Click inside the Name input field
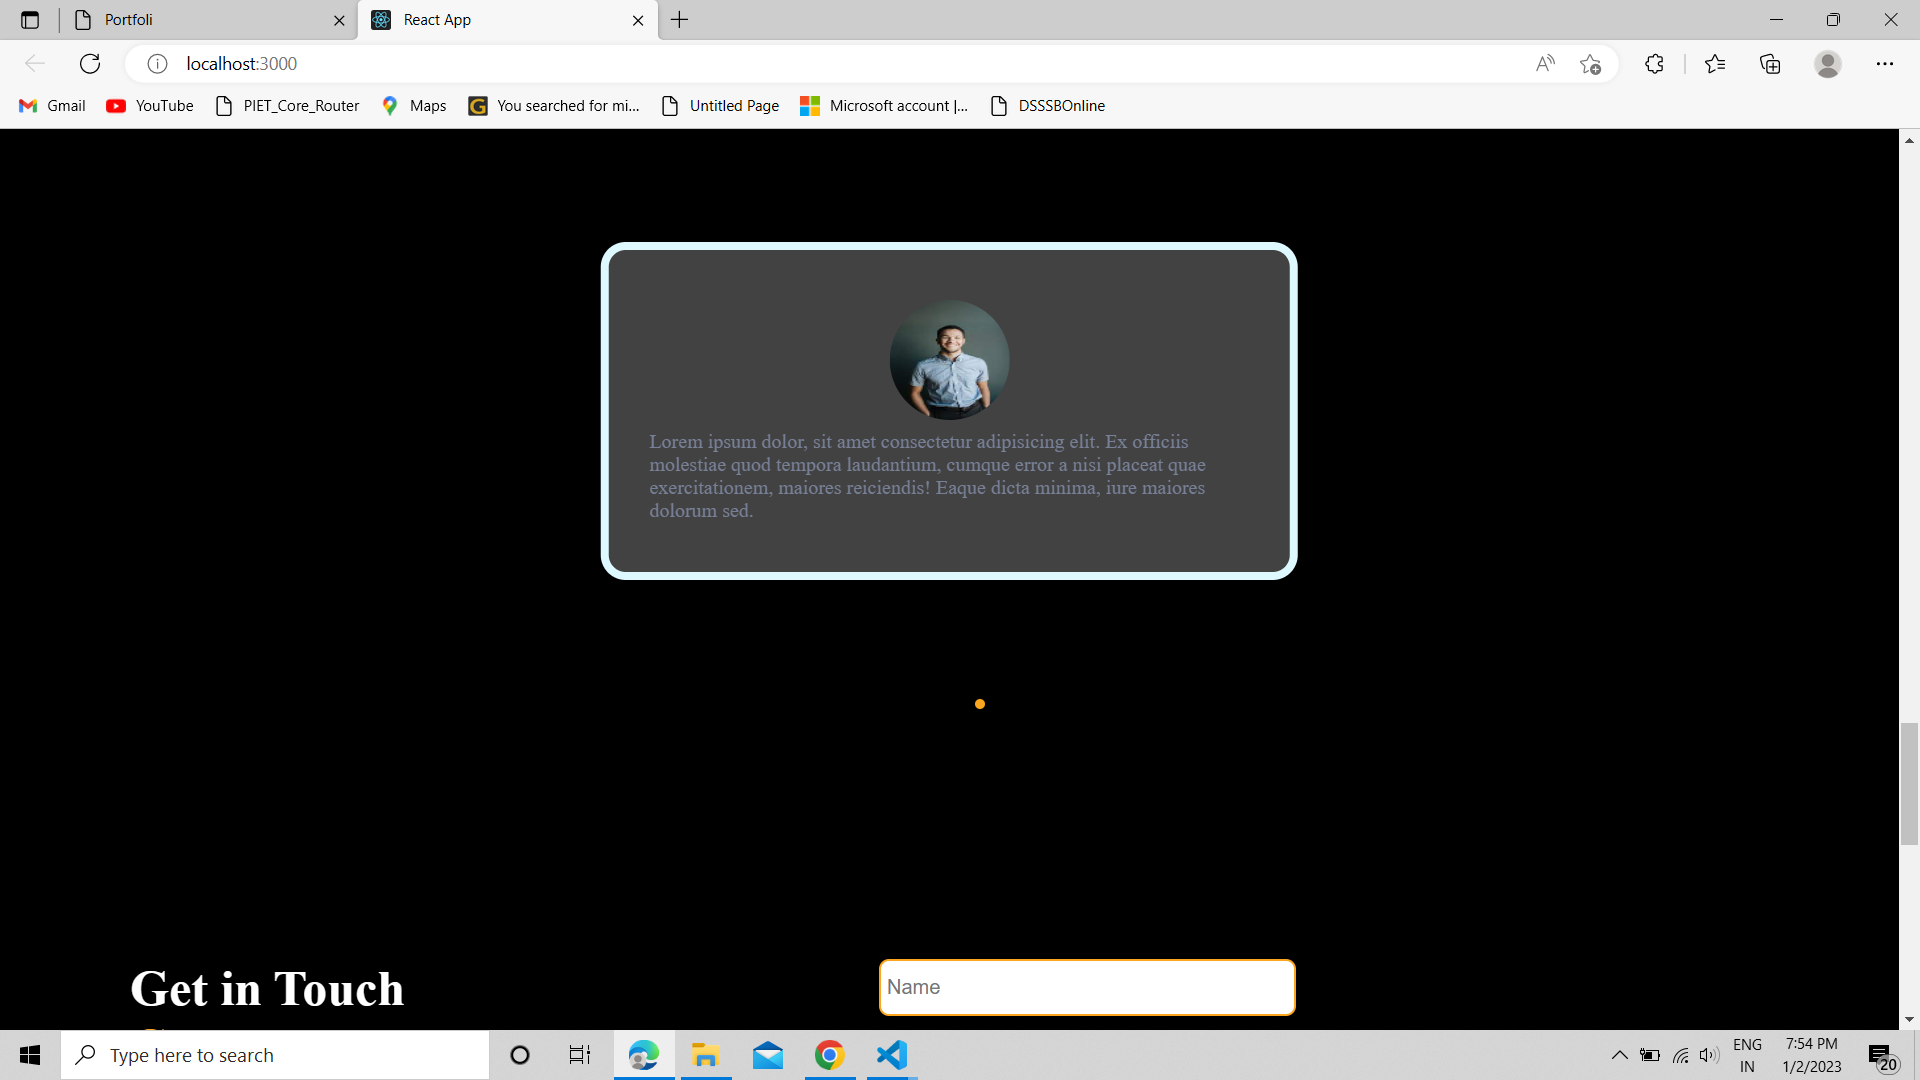Screen dimensions: 1920x1080 [x=1086, y=987]
